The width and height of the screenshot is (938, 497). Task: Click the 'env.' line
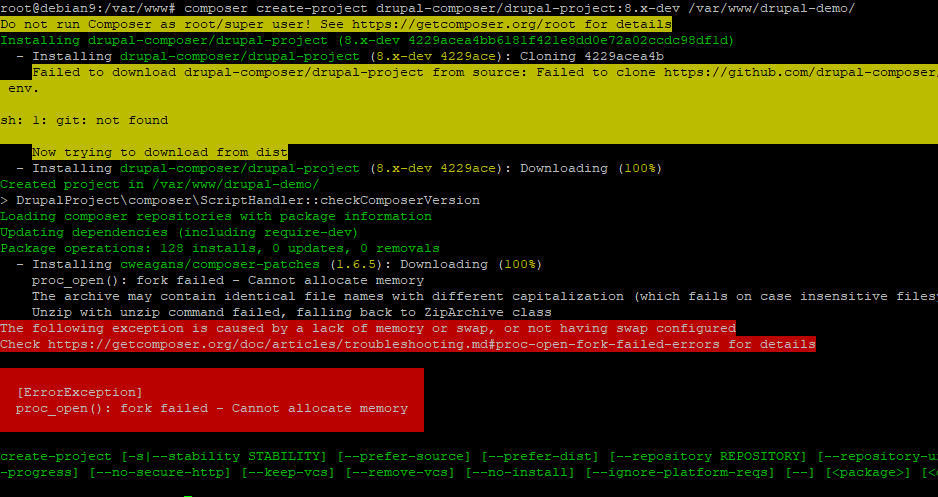click(x=24, y=89)
